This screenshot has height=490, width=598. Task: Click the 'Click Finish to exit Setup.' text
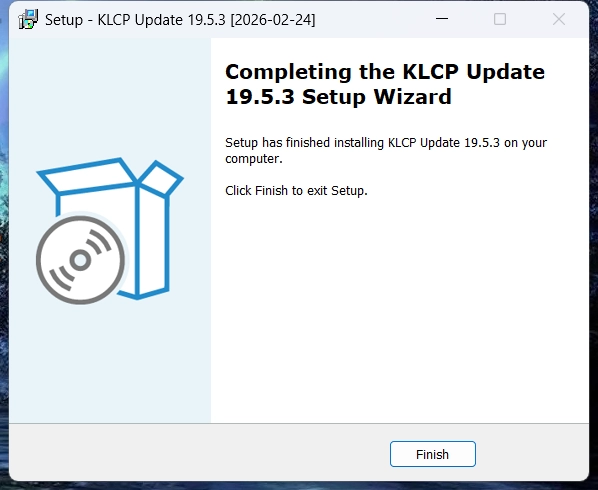tap(296, 190)
